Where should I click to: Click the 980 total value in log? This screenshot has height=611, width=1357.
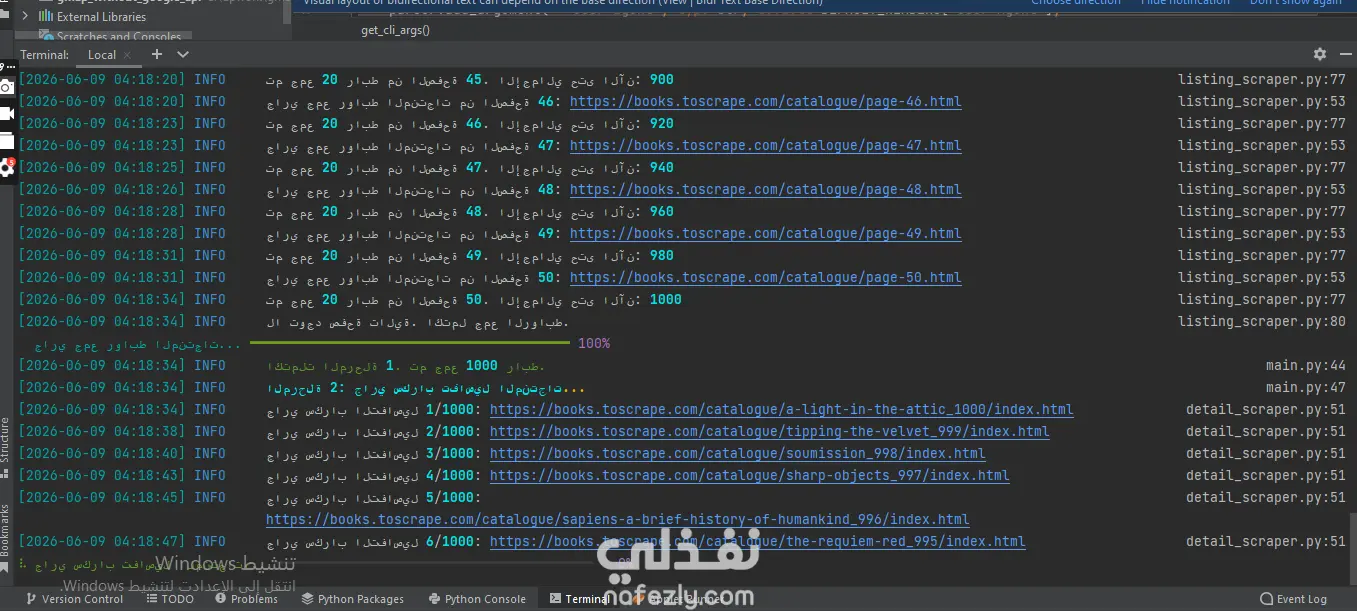662,255
